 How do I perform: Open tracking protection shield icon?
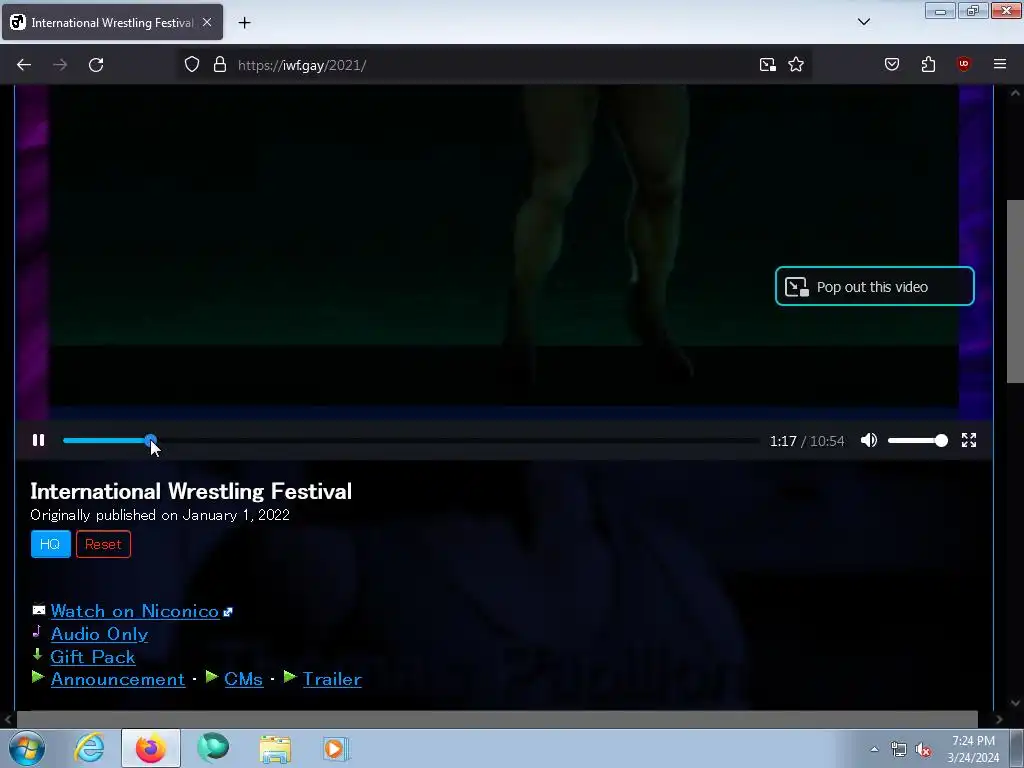191,65
